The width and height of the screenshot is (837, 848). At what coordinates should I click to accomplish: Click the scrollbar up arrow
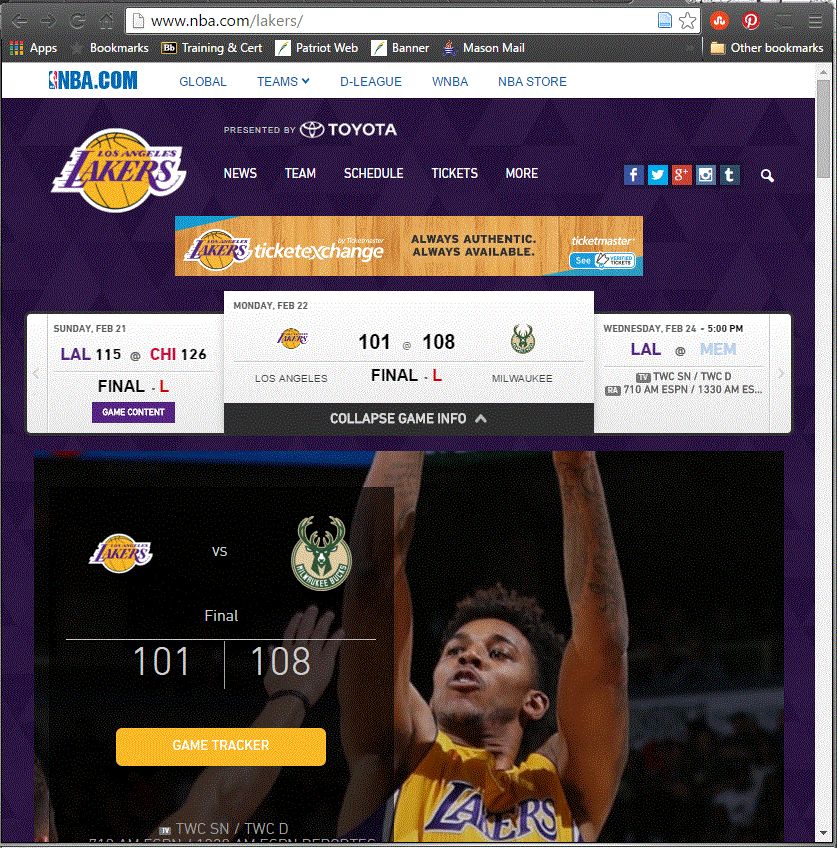(823, 72)
